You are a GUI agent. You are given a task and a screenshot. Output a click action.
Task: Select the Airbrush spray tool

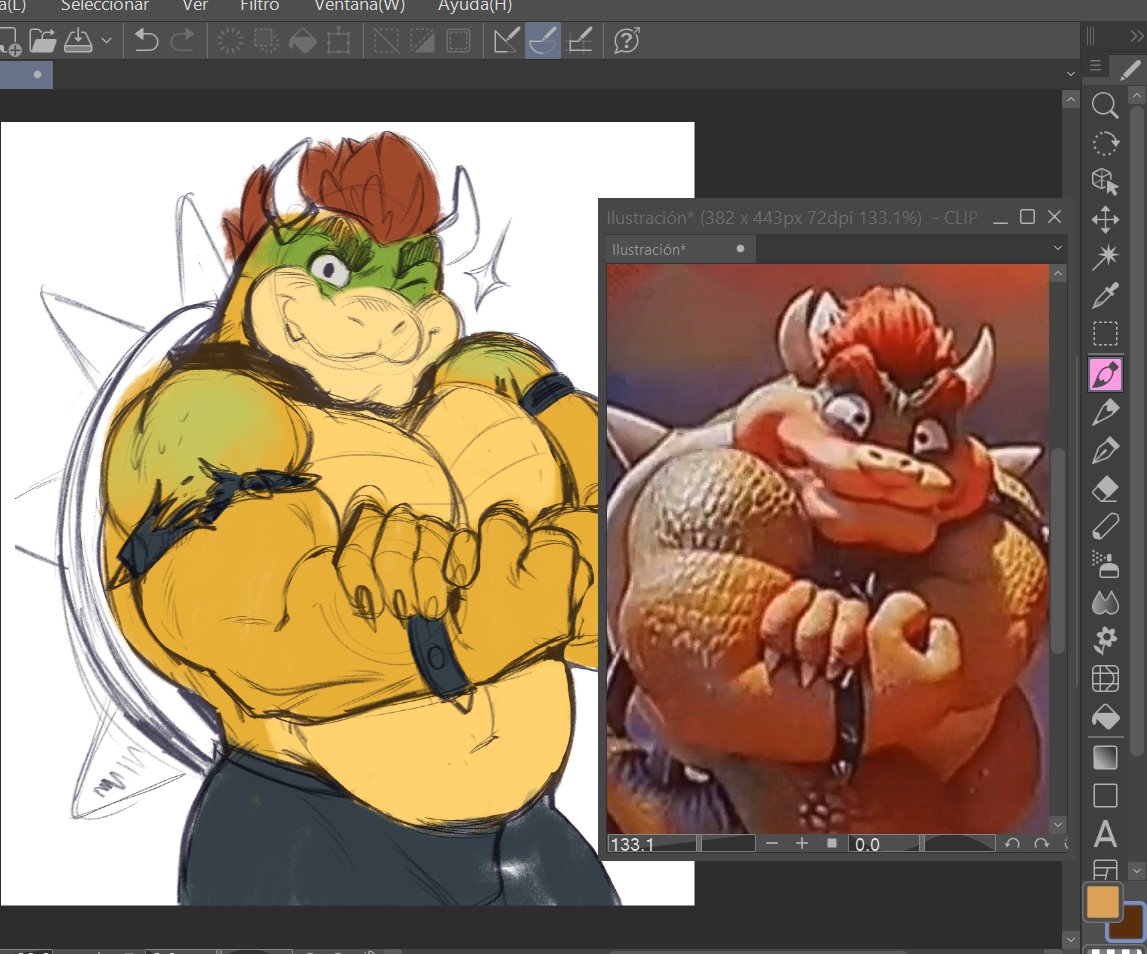click(x=1105, y=565)
